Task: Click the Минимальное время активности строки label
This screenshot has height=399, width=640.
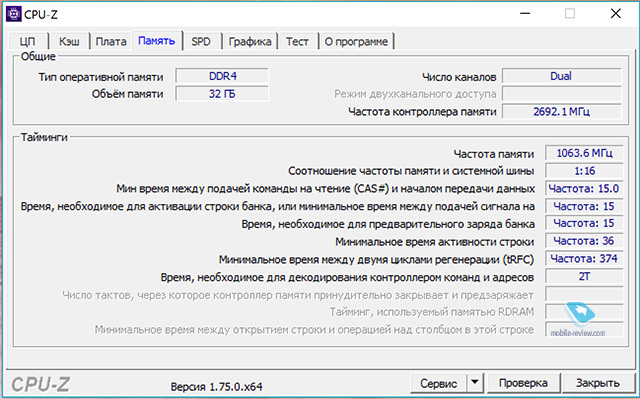Action: (435, 242)
